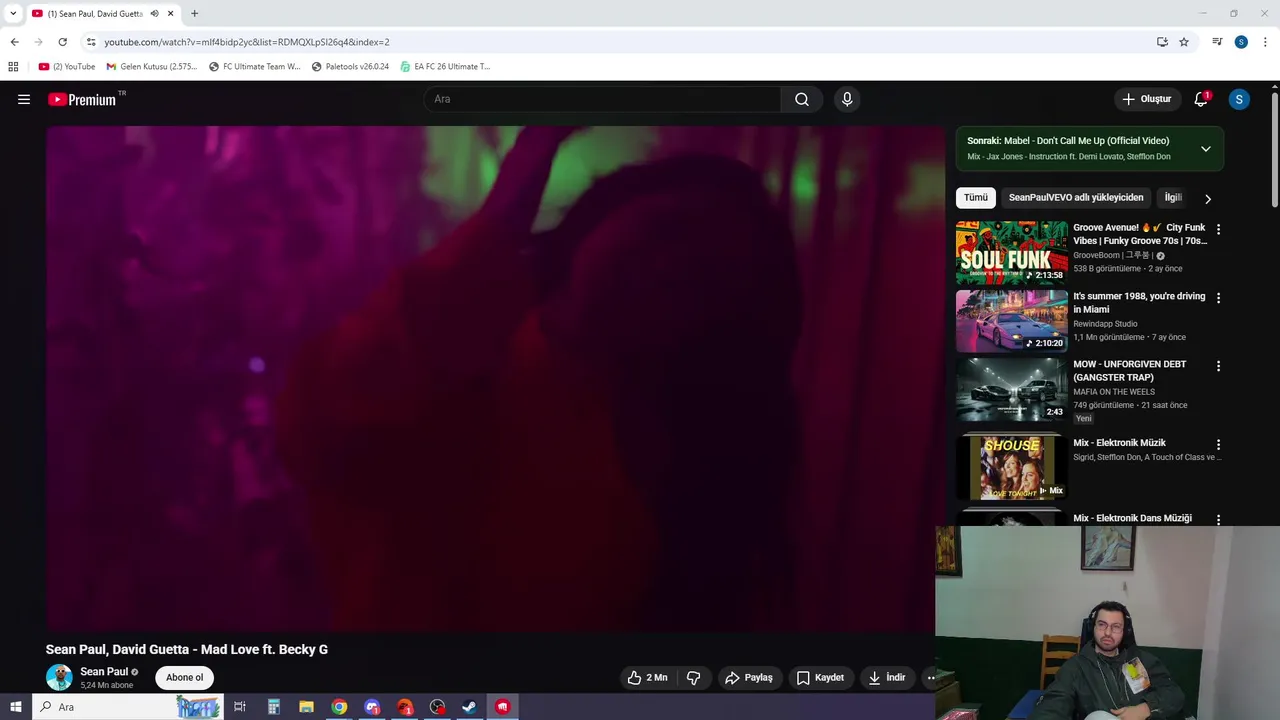Mute the tab via the speaker icon
The width and height of the screenshot is (1280, 720).
pos(154,14)
